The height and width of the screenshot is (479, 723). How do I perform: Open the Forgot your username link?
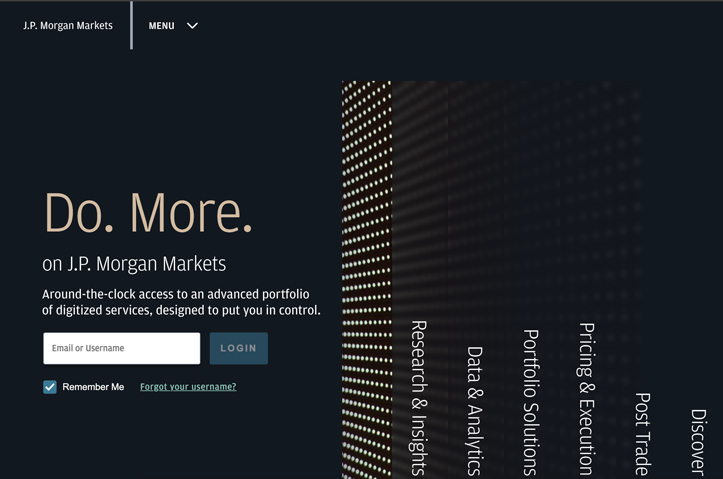[188, 387]
